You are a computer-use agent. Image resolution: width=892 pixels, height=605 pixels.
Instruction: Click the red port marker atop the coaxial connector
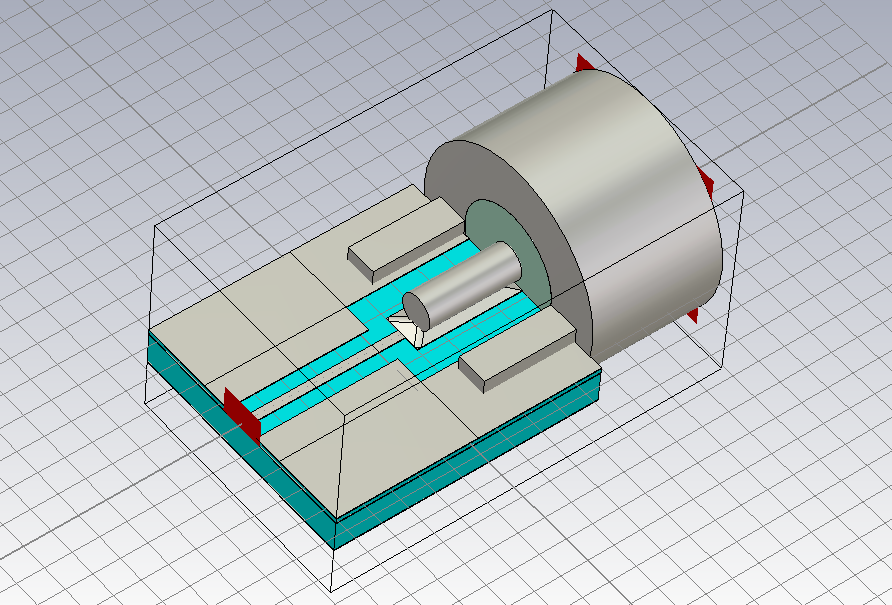pyautogui.click(x=584, y=65)
